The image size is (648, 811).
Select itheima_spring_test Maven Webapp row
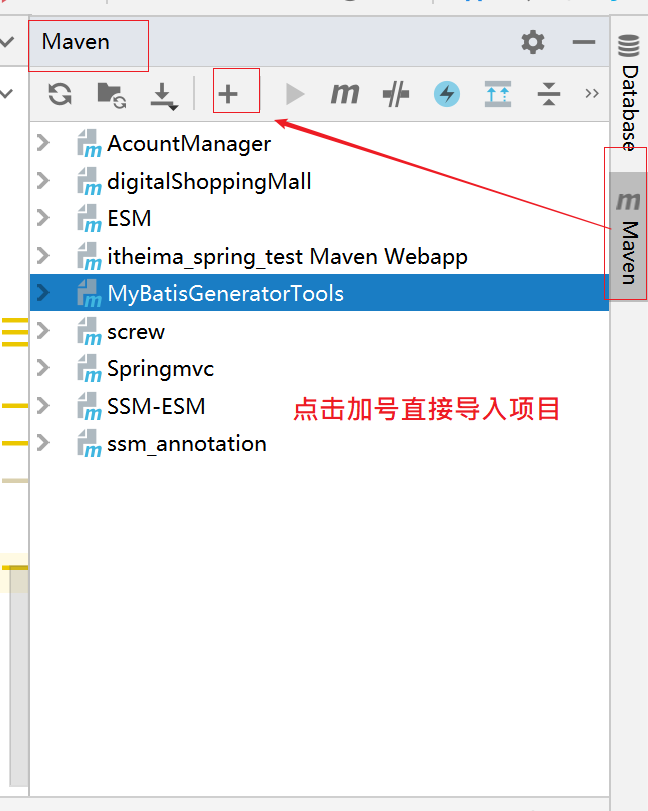tap(320, 256)
